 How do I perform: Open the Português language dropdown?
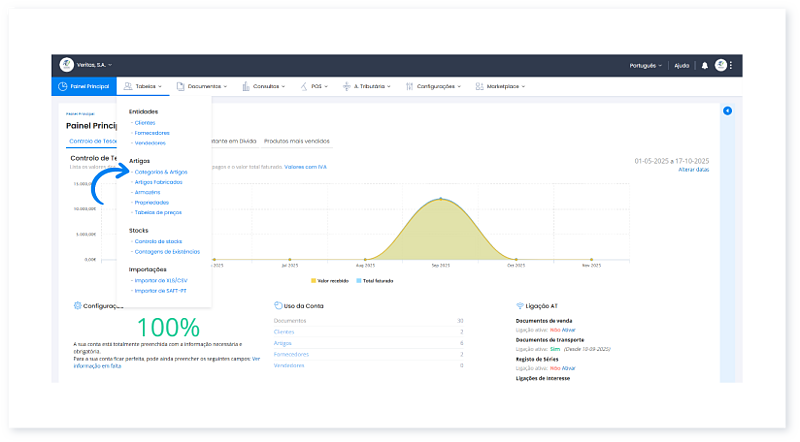[x=646, y=65]
